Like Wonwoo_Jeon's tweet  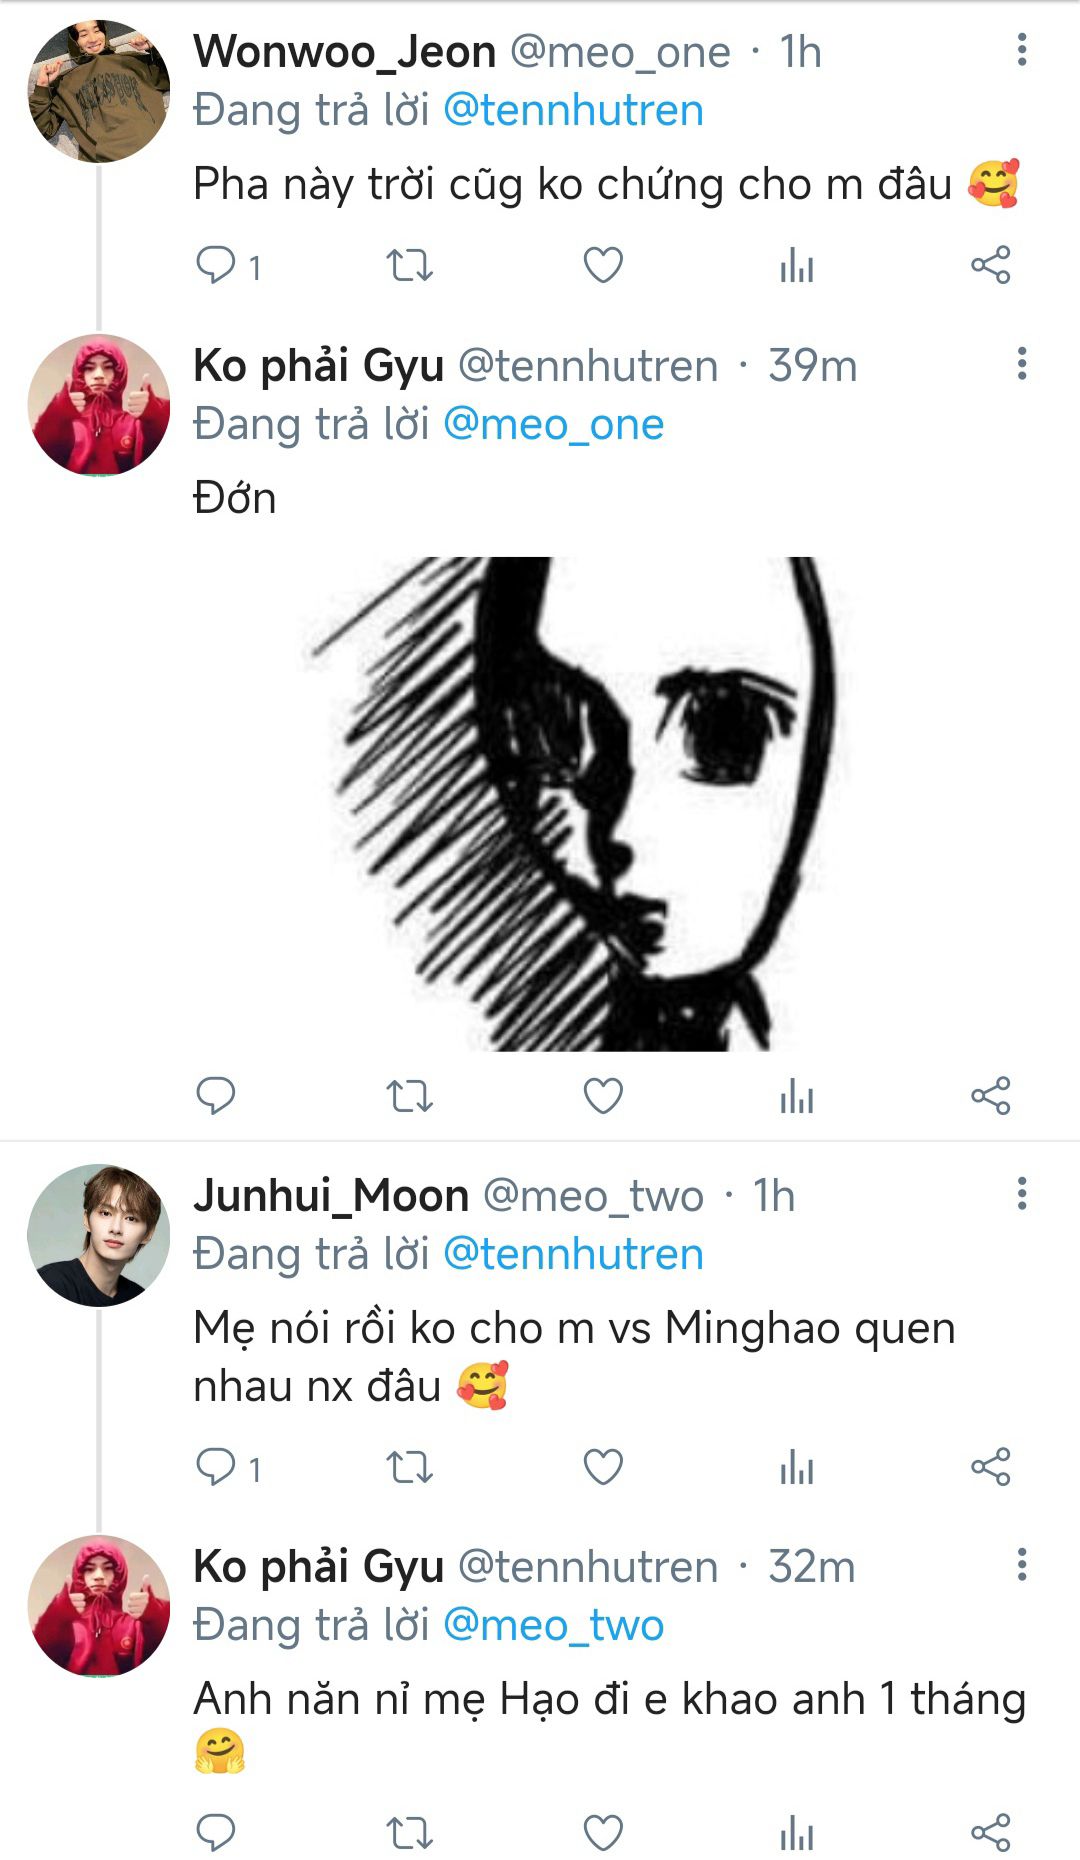(603, 266)
